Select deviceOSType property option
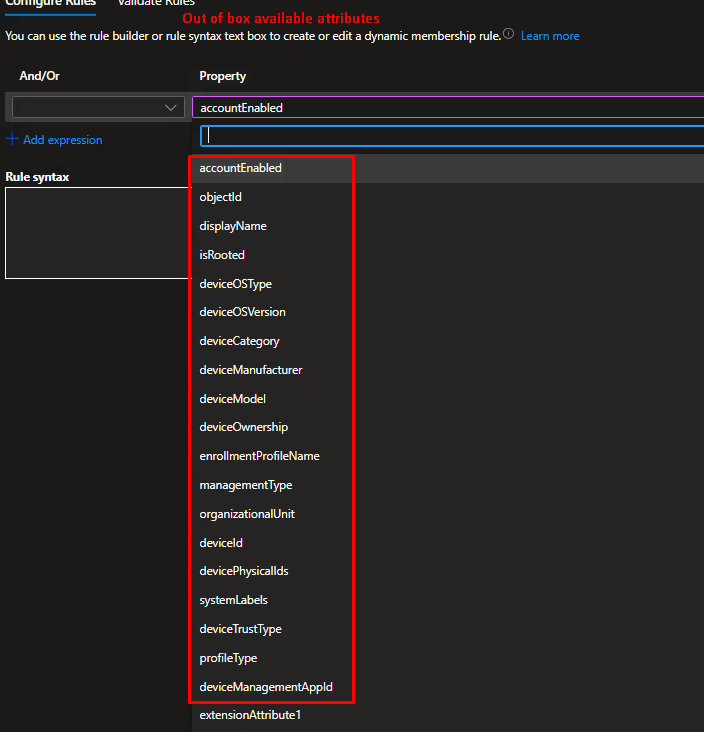 coord(235,284)
